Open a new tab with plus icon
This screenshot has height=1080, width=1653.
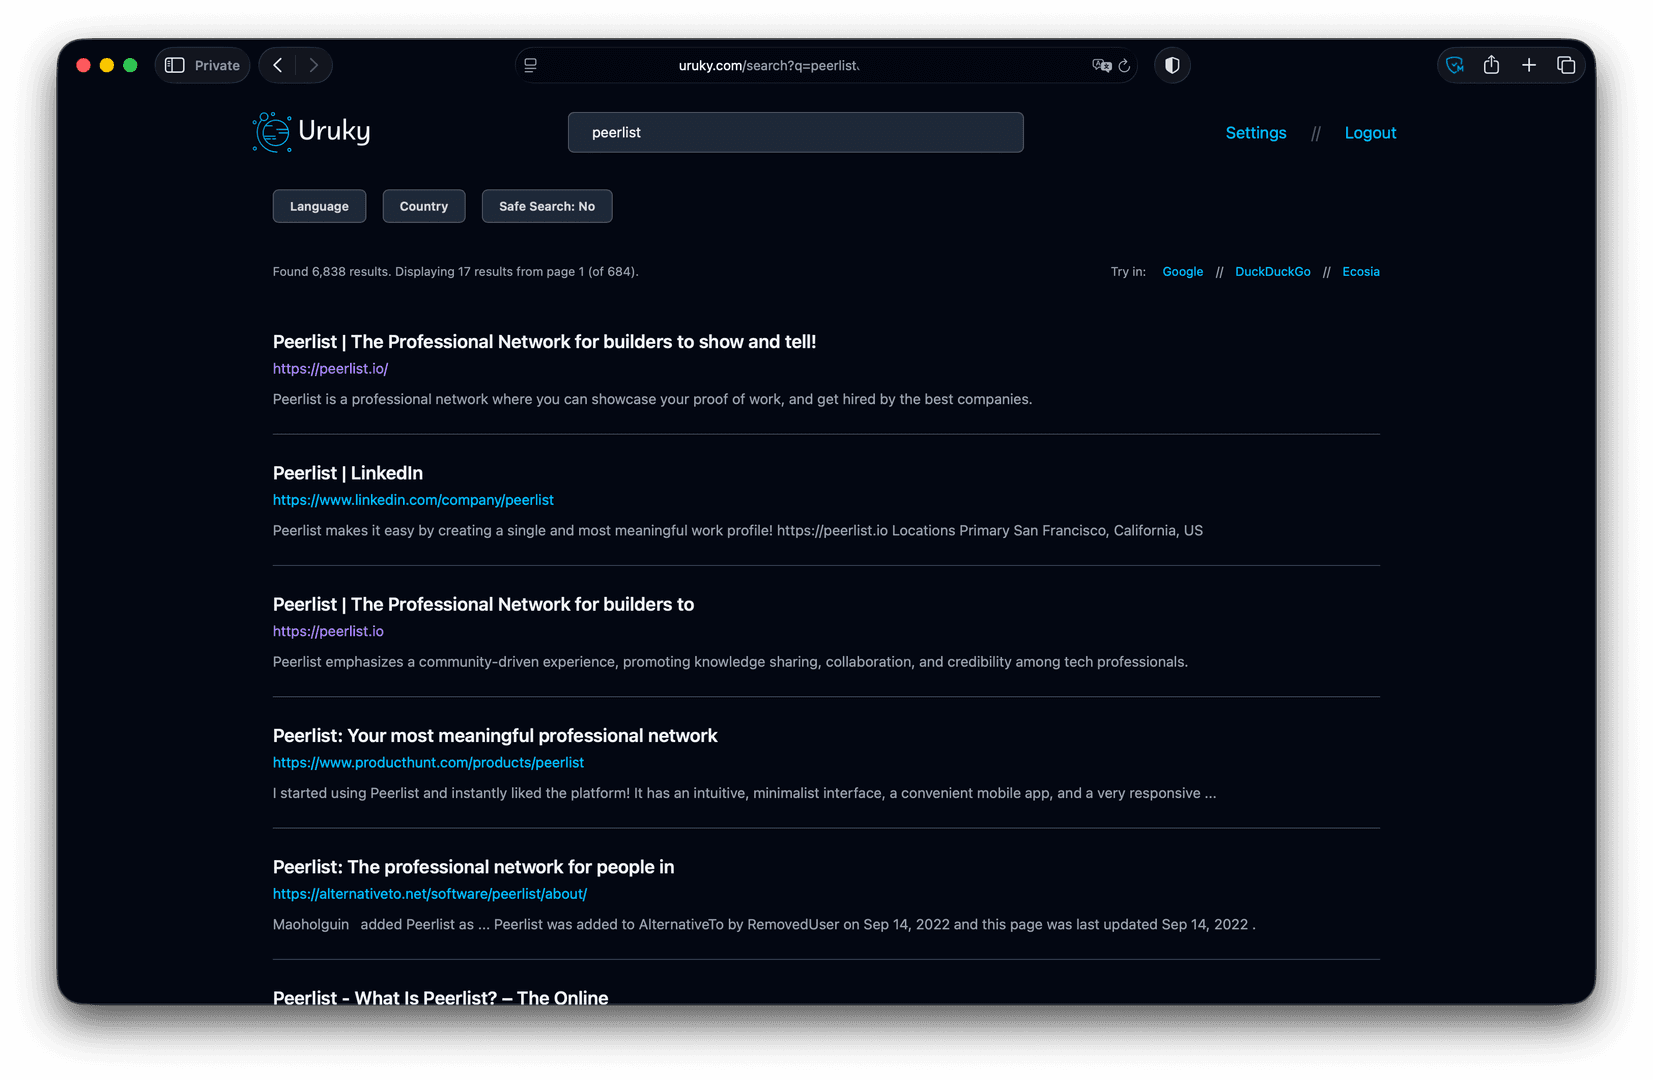(1529, 65)
